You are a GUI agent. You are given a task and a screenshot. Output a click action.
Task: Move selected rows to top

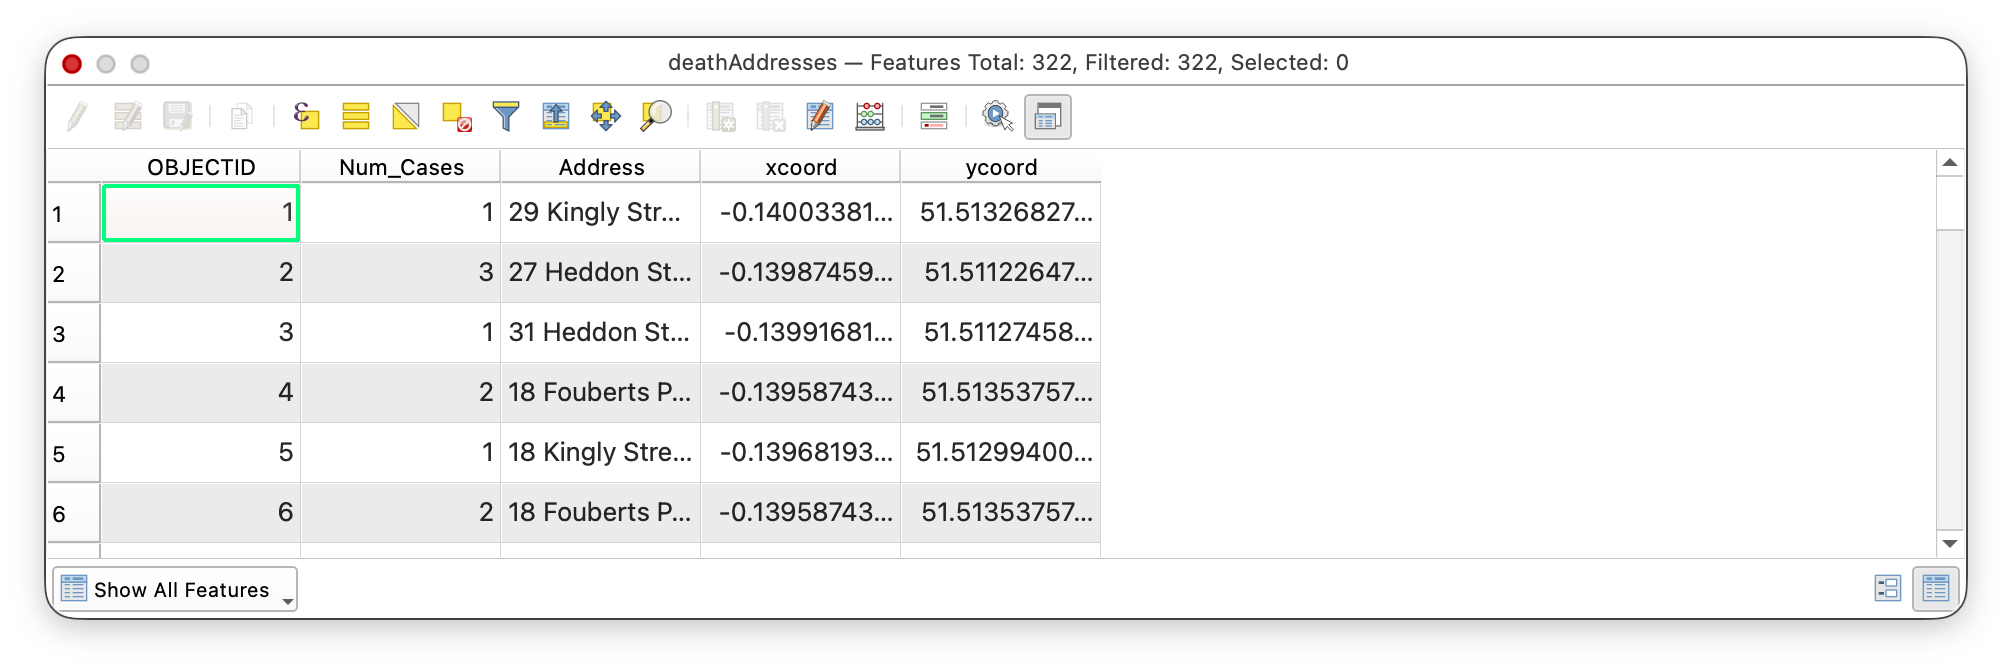point(556,117)
